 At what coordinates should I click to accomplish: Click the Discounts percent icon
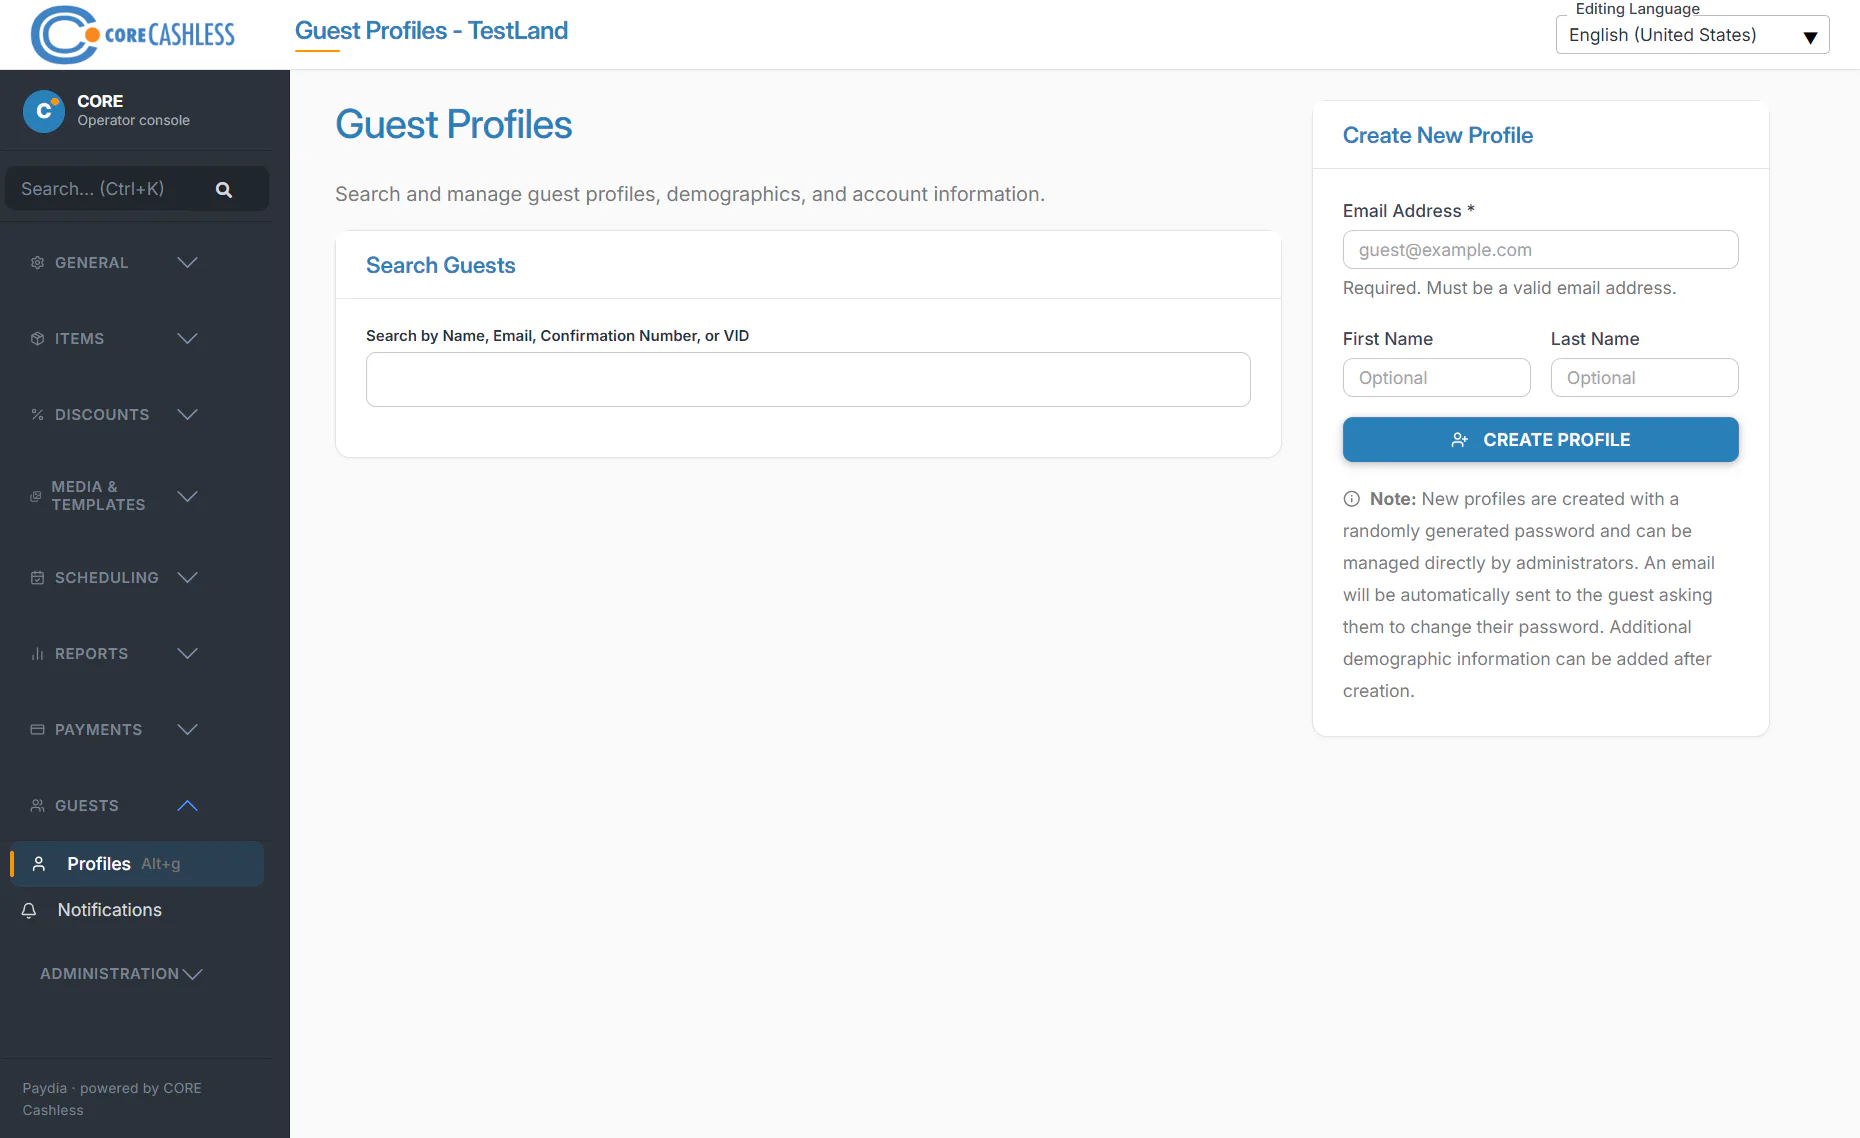[37, 415]
